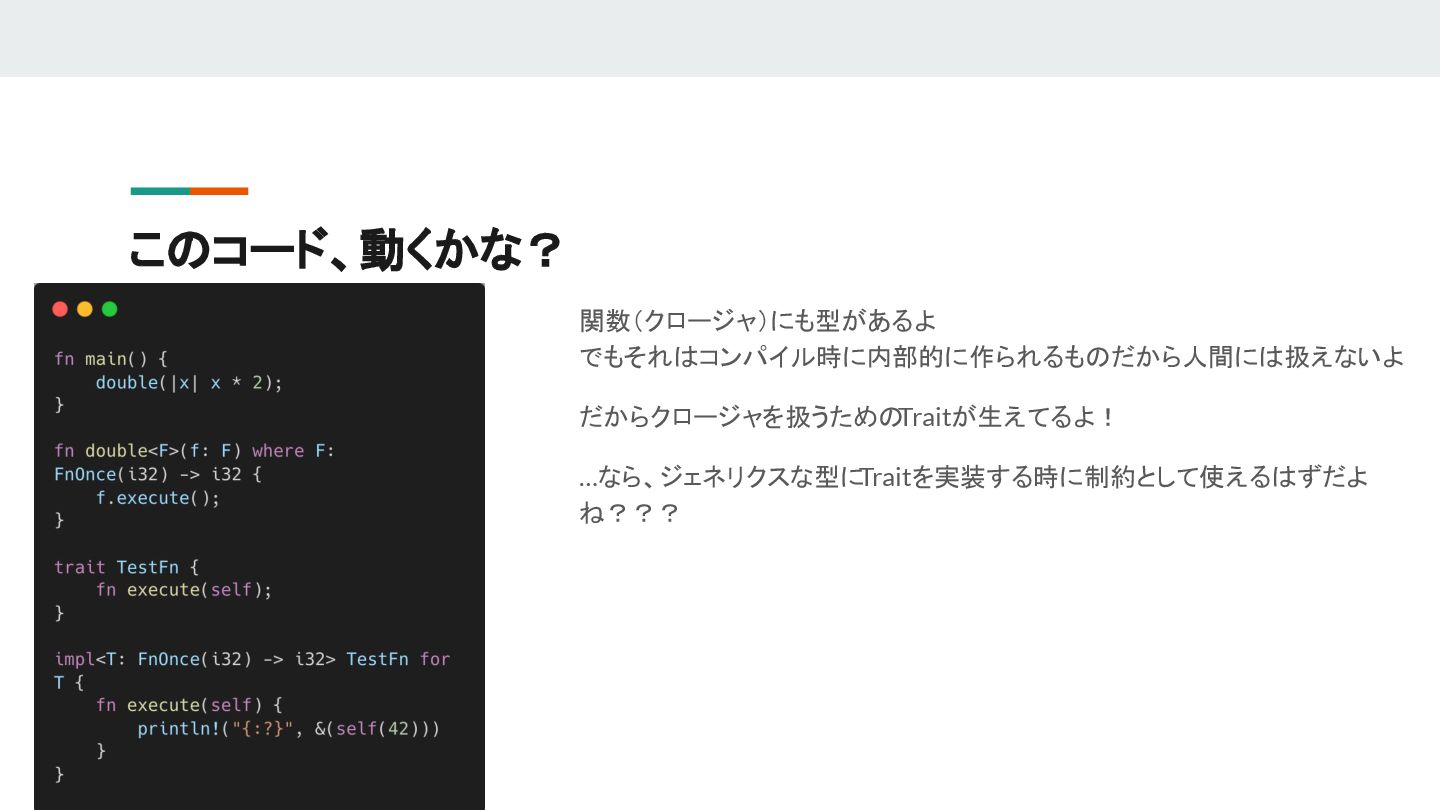
Task: Click the text line 「関数（クロージャ）にも型があるよ」
Action: pos(758,321)
